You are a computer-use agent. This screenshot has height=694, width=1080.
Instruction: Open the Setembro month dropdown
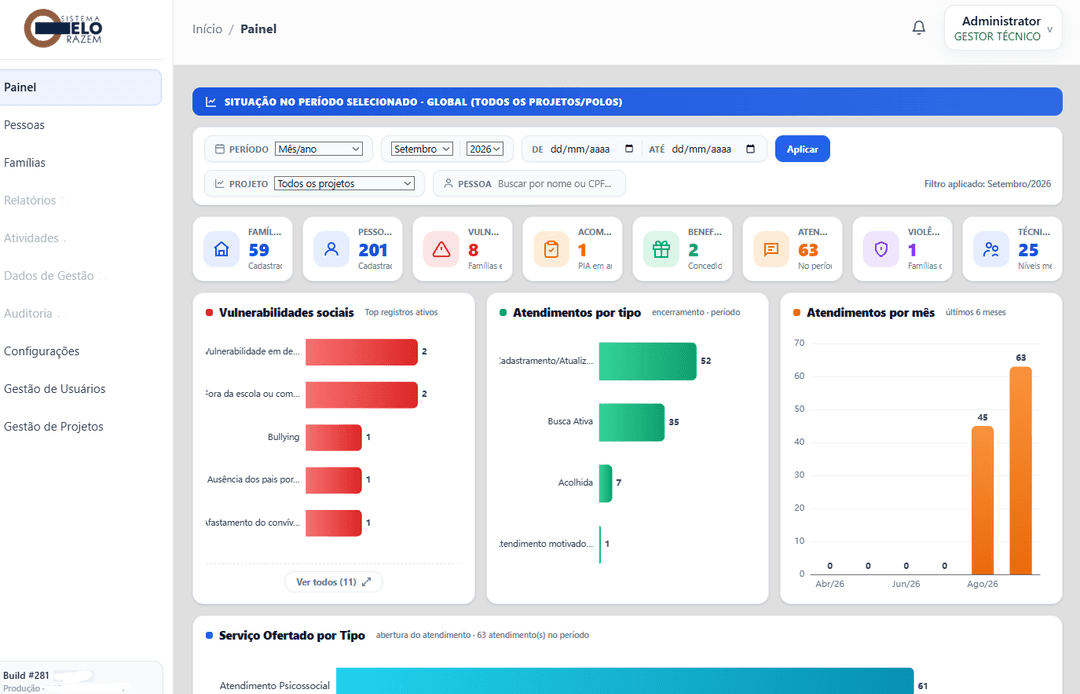click(x=422, y=149)
